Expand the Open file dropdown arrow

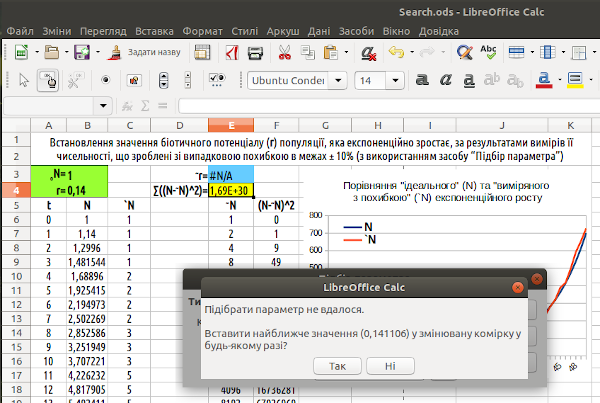click(x=67, y=52)
